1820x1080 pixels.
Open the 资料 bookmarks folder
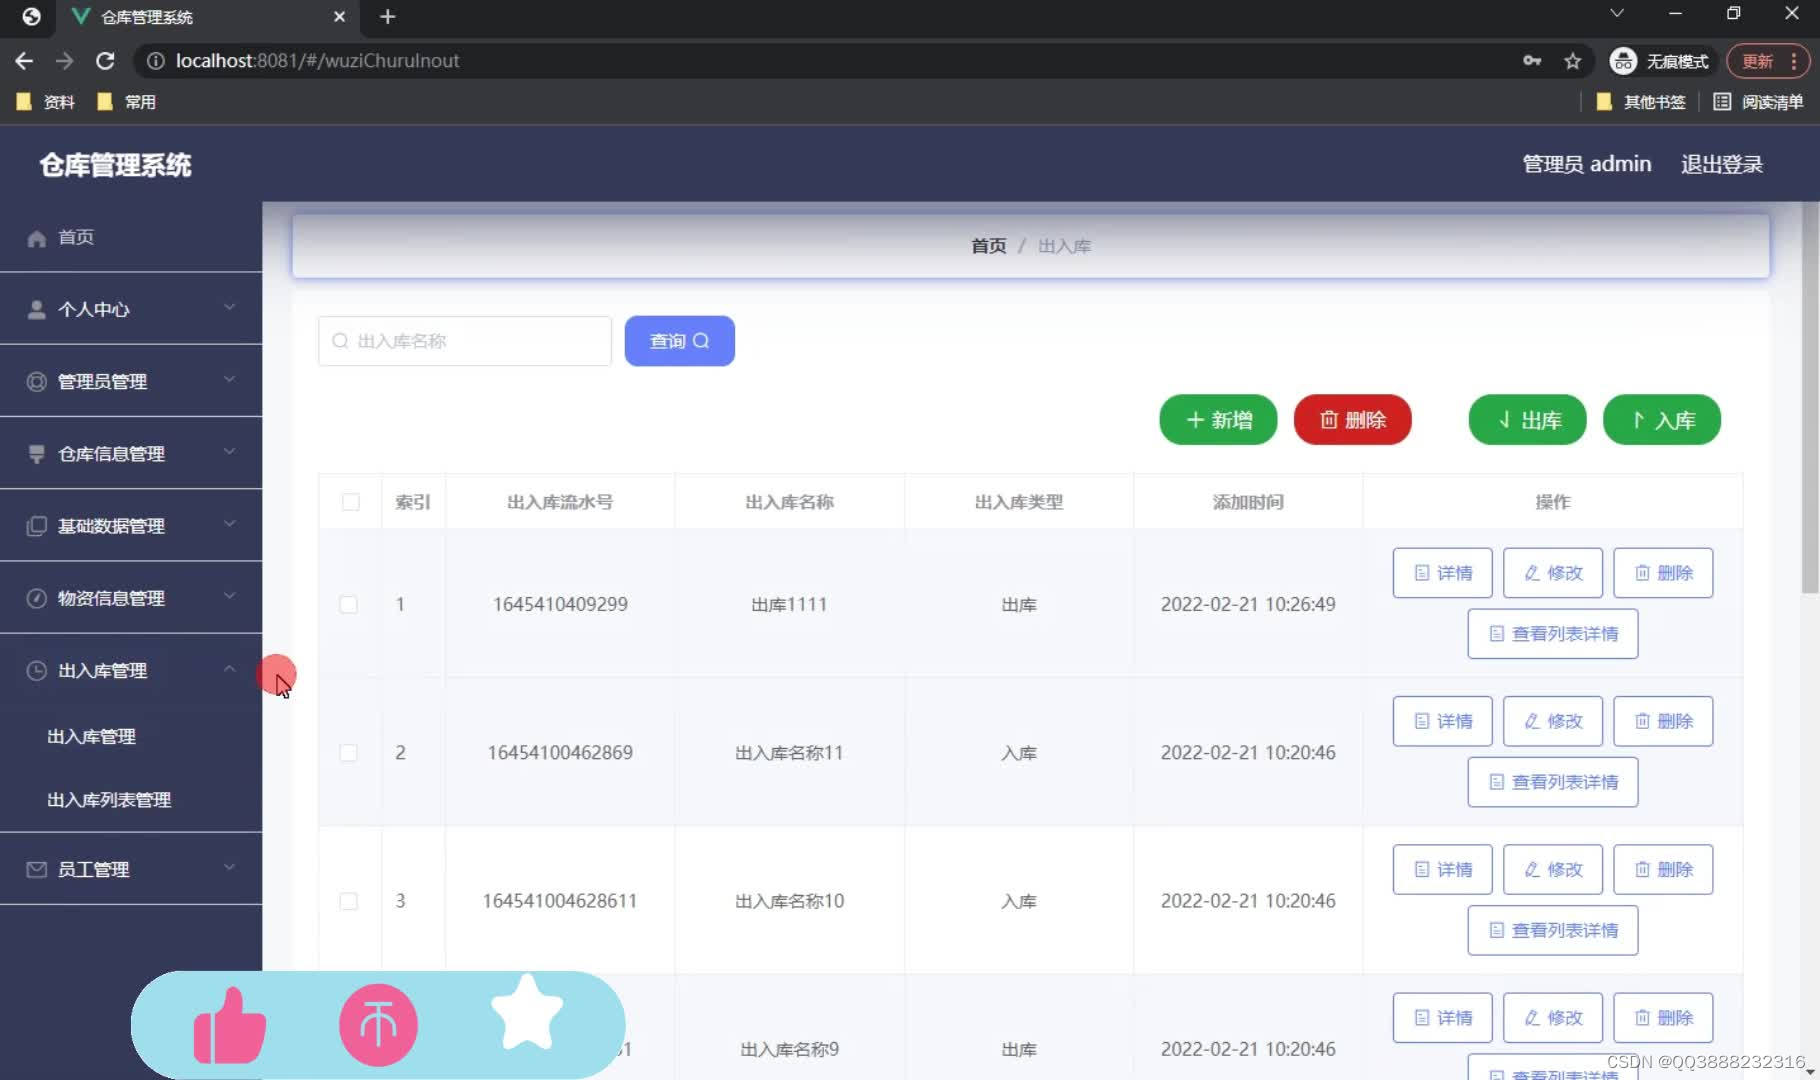tap(45, 101)
